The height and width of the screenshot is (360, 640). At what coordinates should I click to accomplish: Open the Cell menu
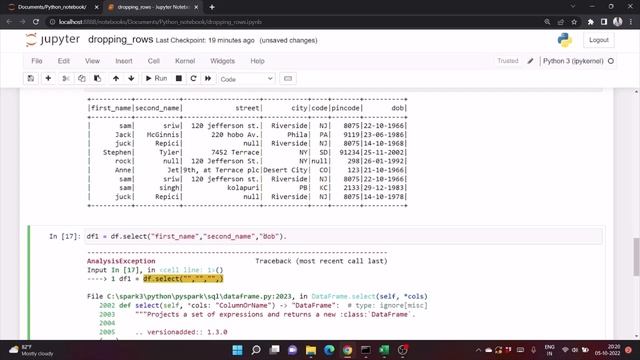[x=153, y=61]
